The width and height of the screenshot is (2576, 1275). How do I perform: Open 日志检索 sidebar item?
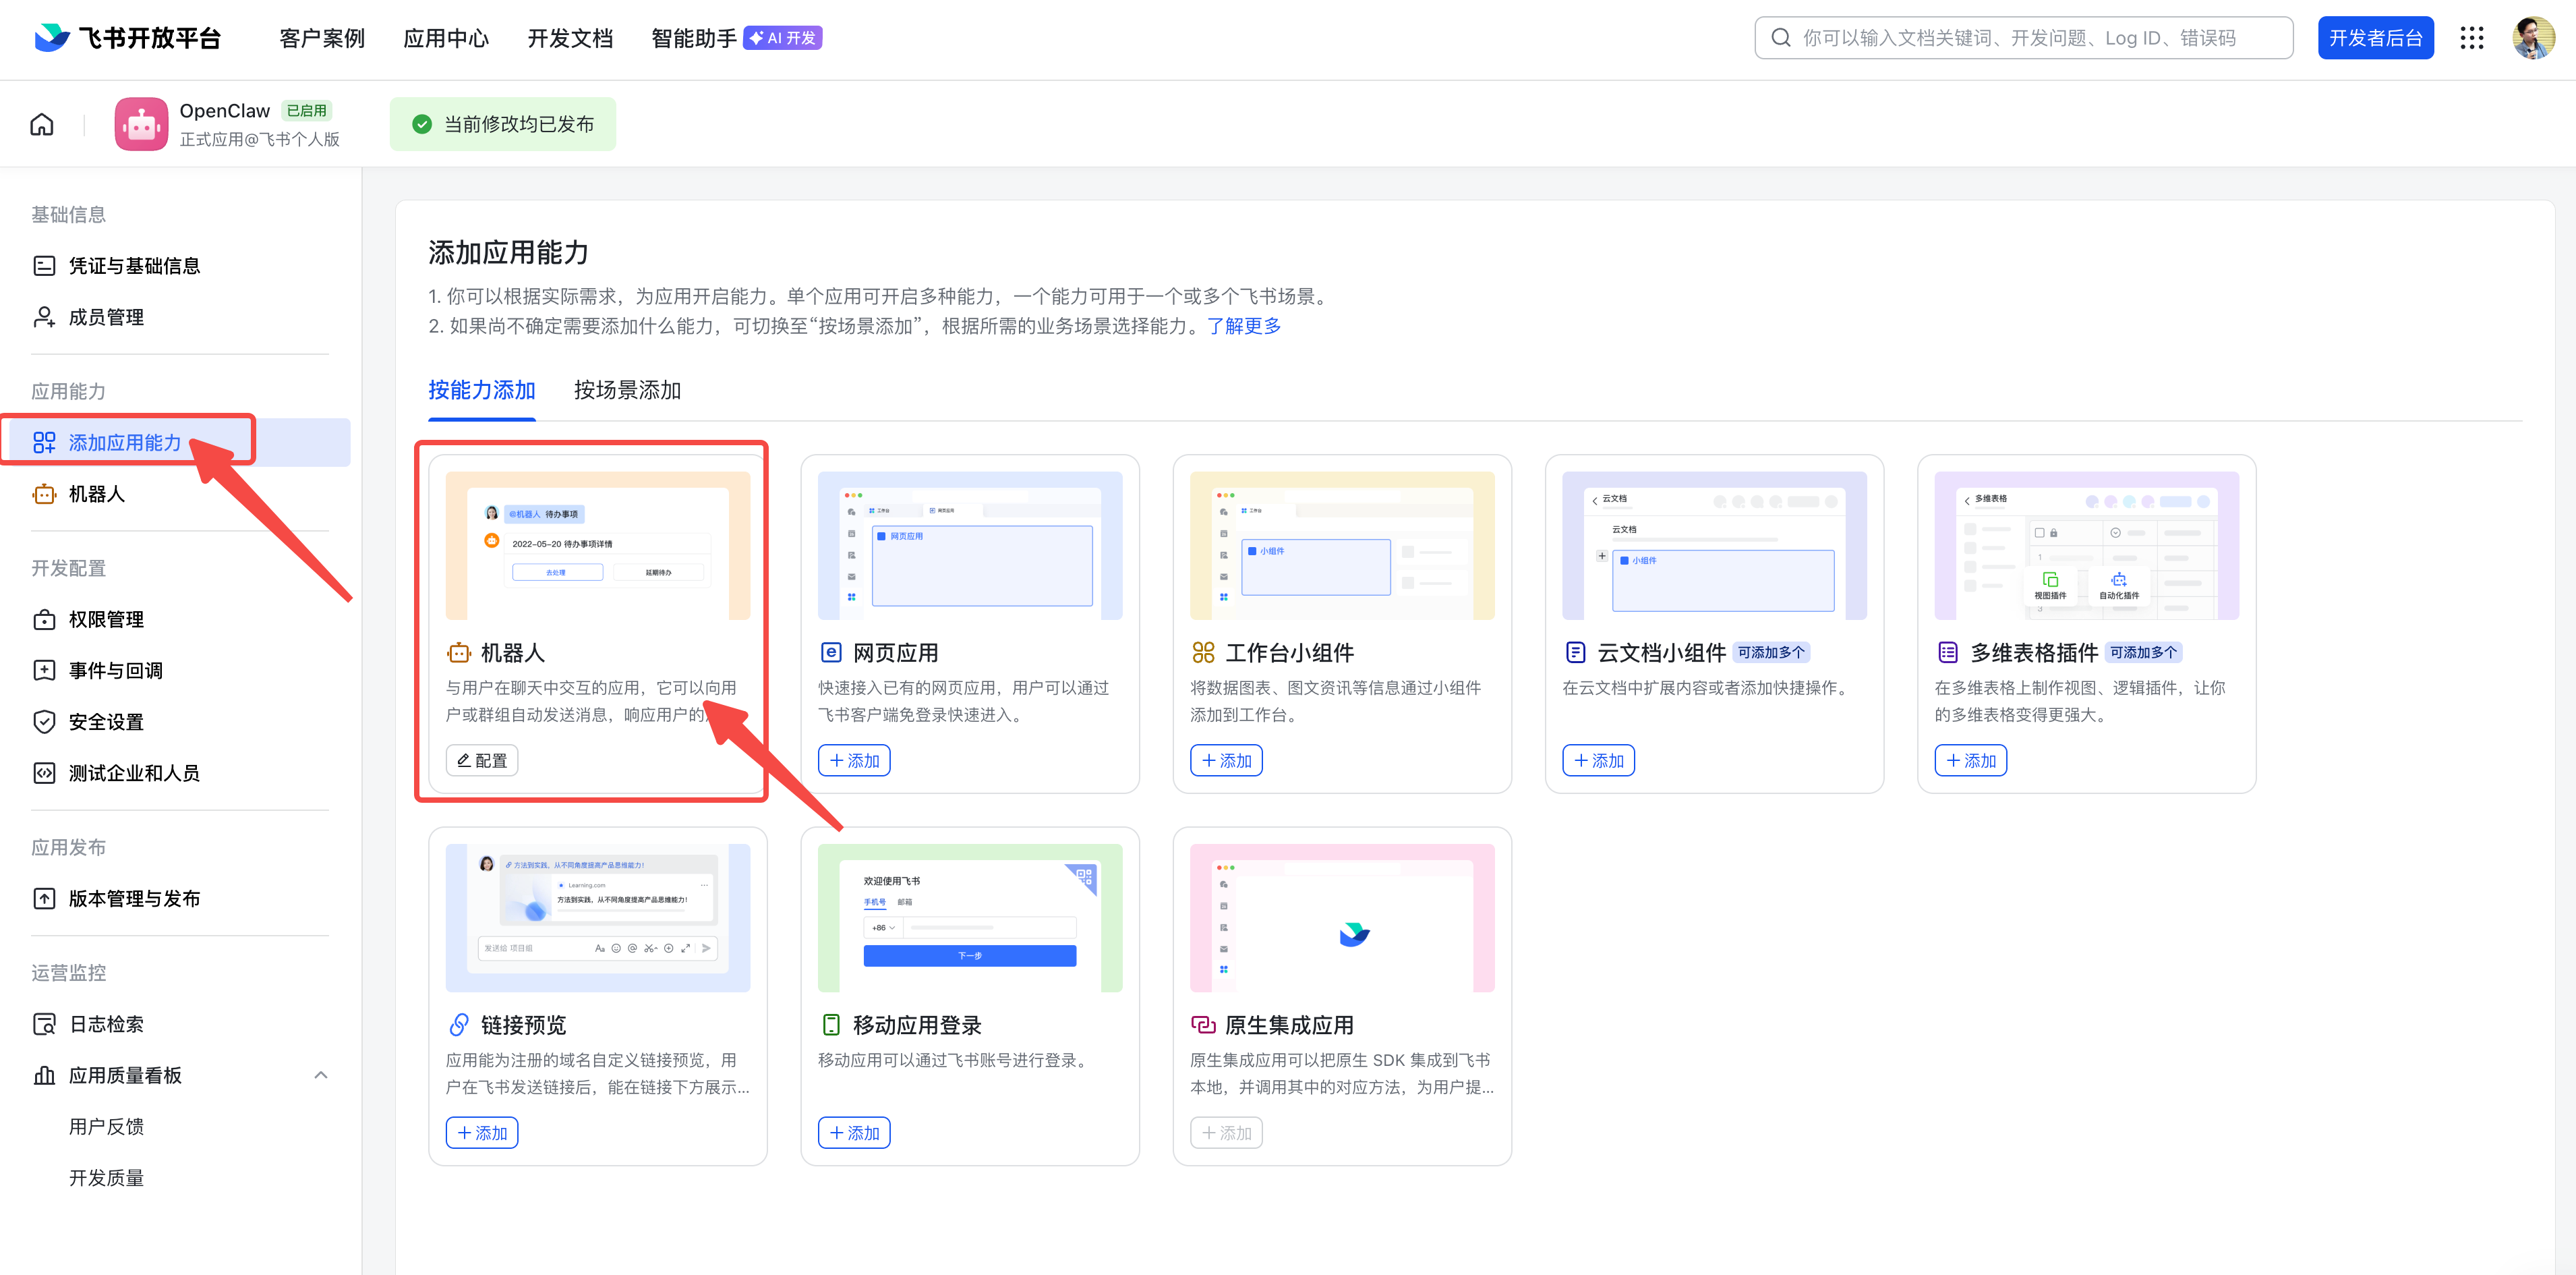[x=106, y=1024]
